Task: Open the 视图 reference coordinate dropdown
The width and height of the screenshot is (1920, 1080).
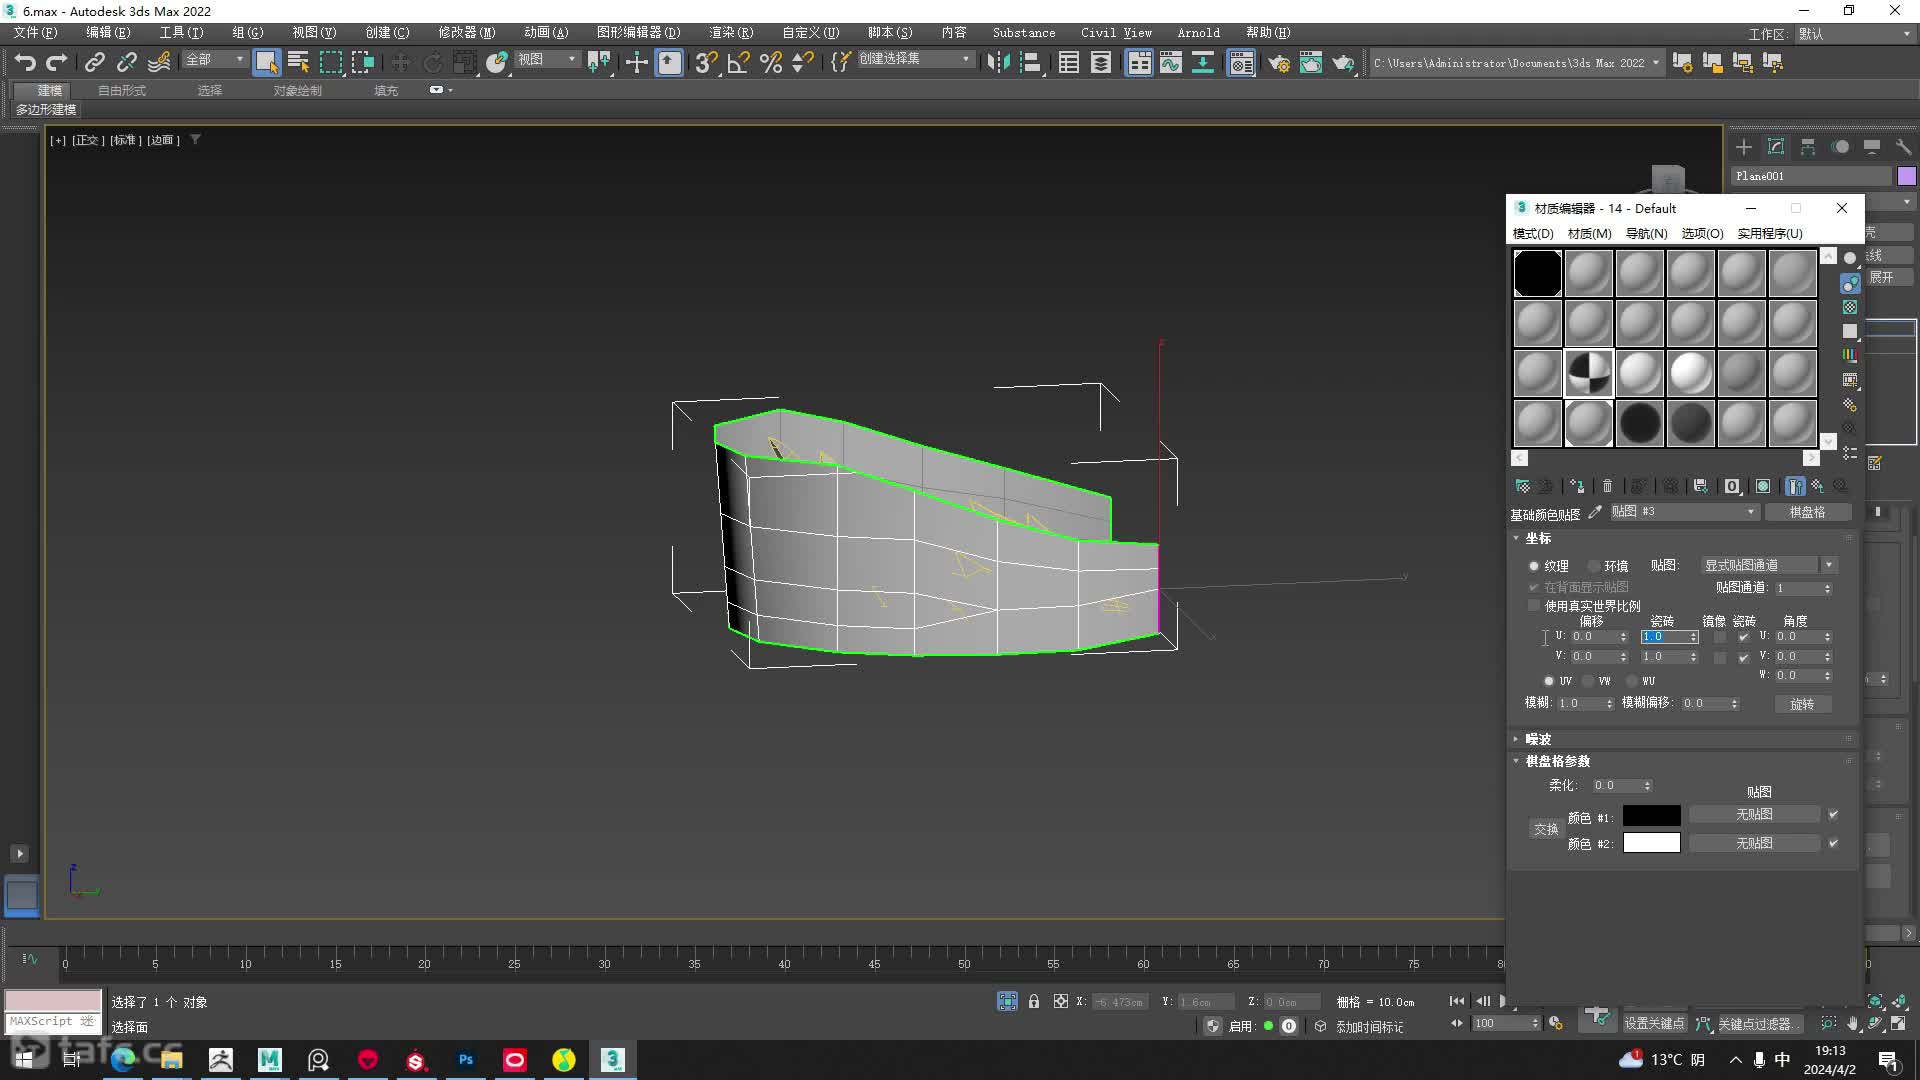Action: [546, 60]
